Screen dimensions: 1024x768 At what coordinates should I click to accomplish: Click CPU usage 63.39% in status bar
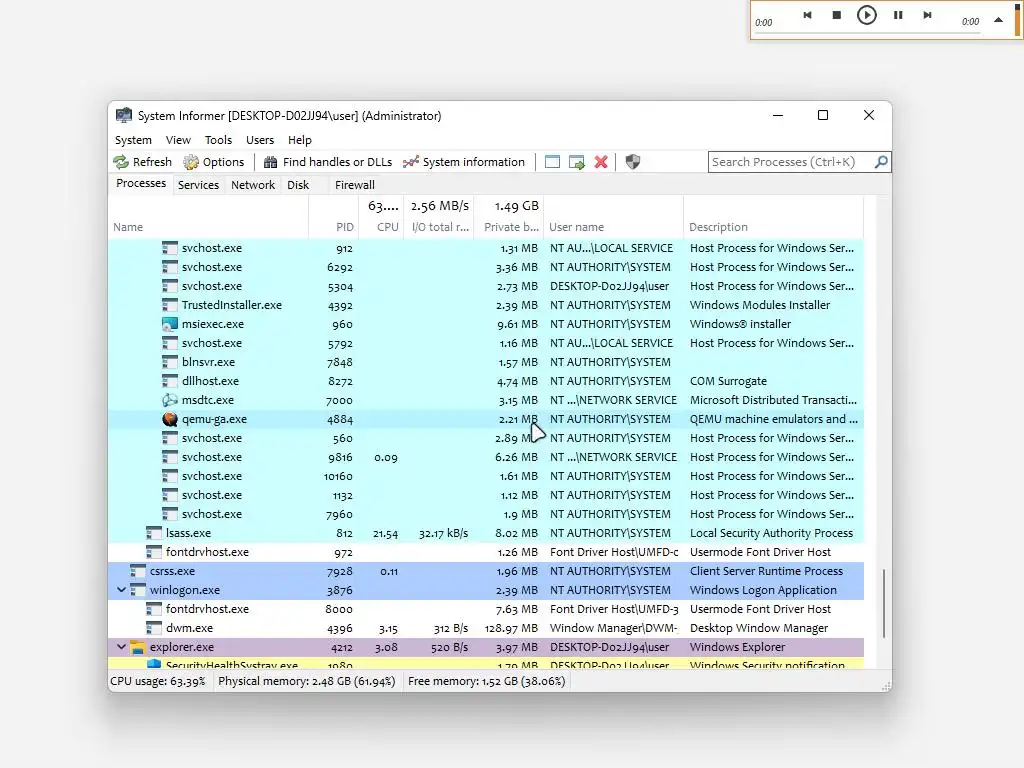[x=157, y=681]
